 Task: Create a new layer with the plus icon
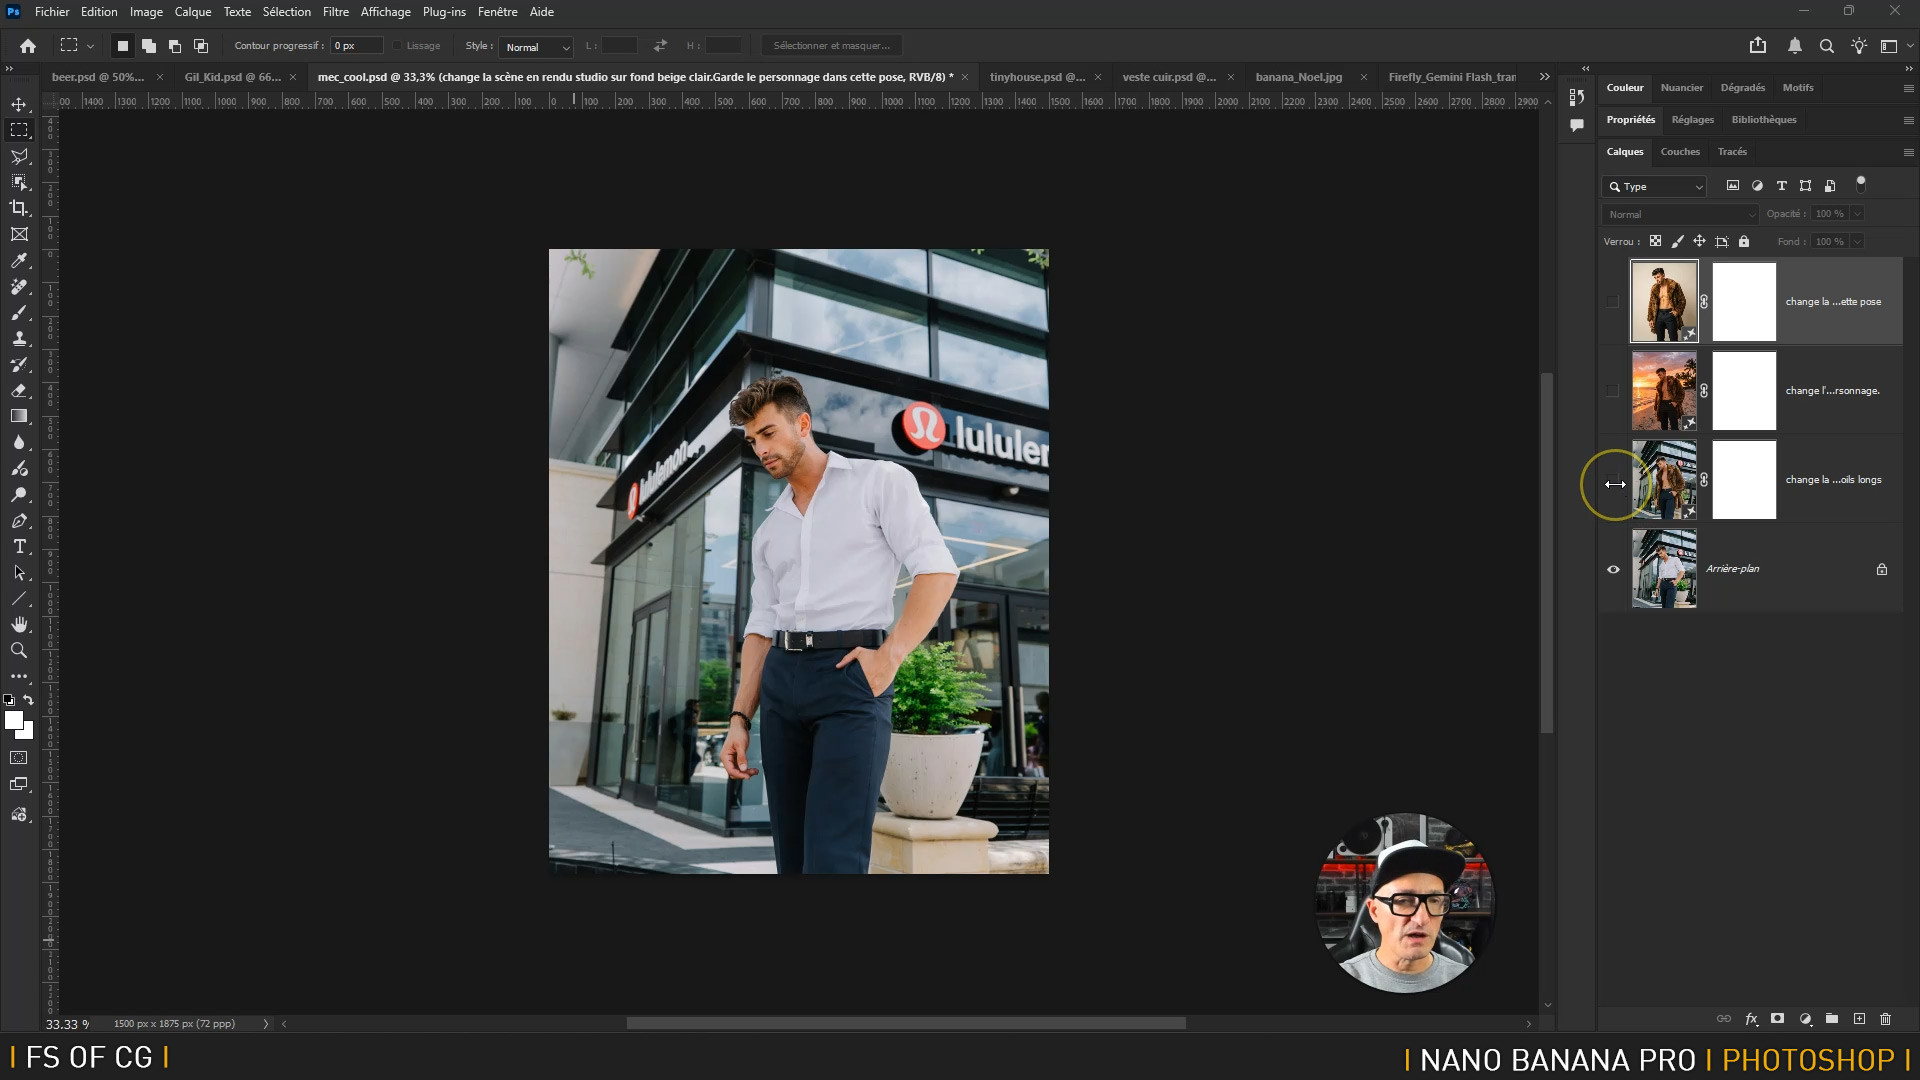point(1859,1019)
